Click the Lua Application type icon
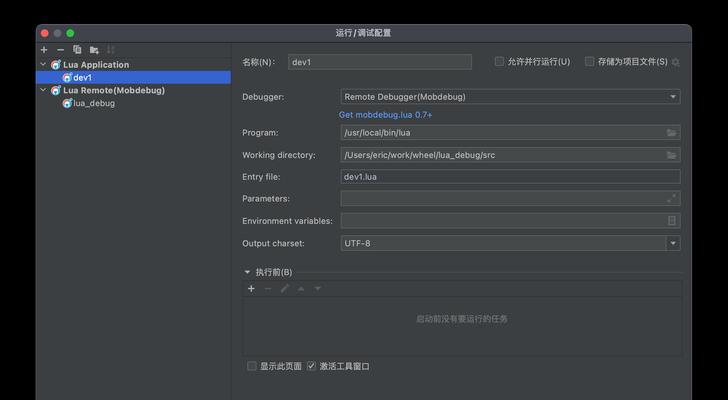The height and width of the screenshot is (400, 728). [x=56, y=65]
